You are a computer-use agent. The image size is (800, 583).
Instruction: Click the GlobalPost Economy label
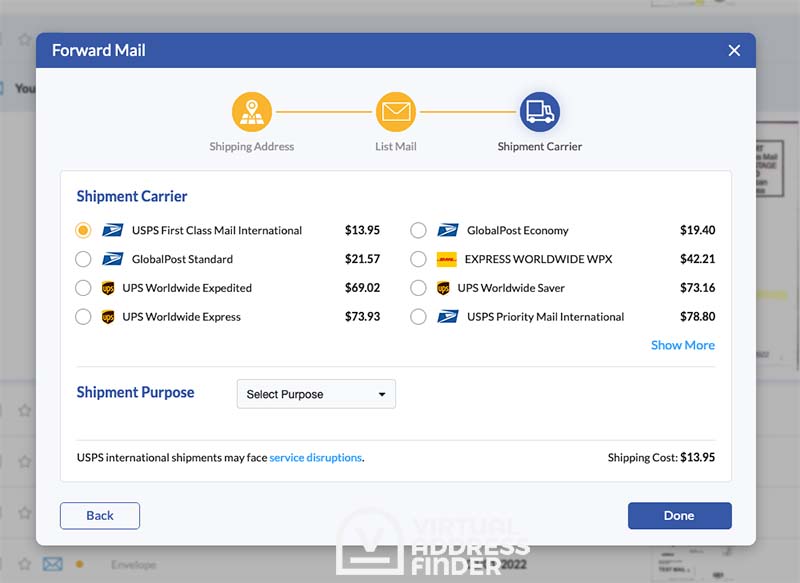pyautogui.click(x=518, y=231)
